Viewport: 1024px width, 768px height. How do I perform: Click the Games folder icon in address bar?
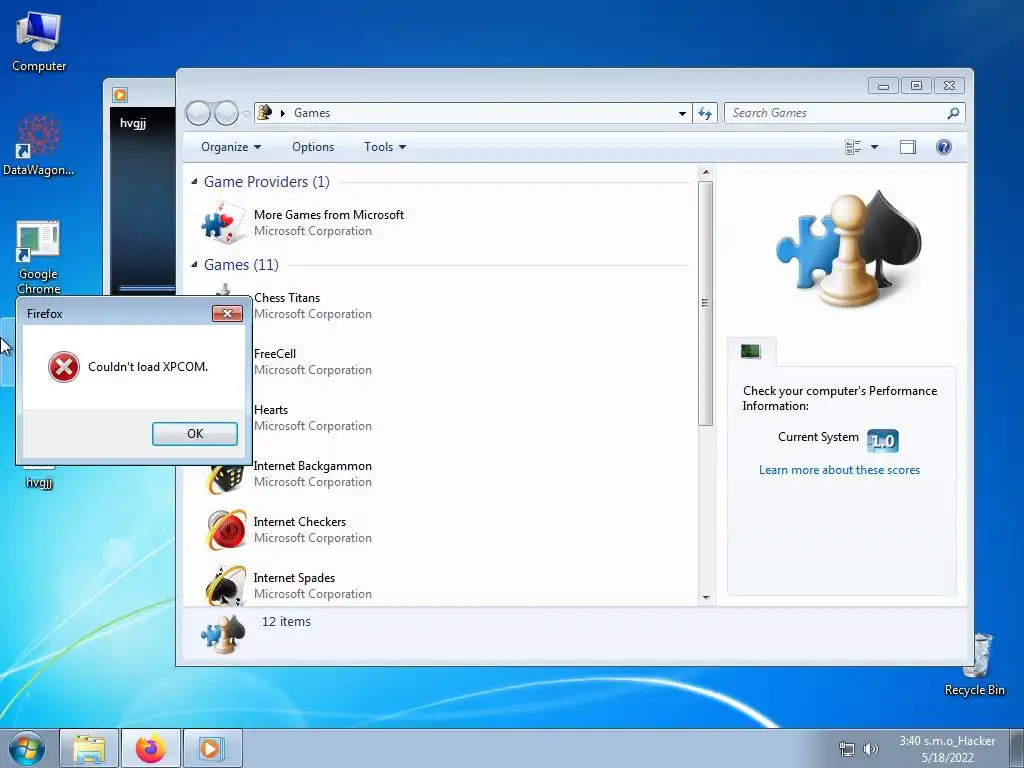264,112
